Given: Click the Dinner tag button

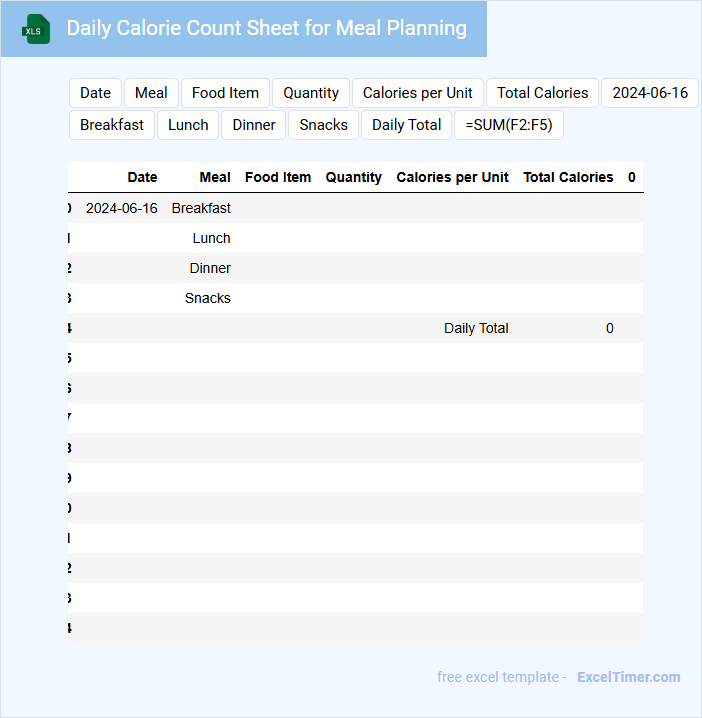Looking at the screenshot, I should pyautogui.click(x=254, y=125).
